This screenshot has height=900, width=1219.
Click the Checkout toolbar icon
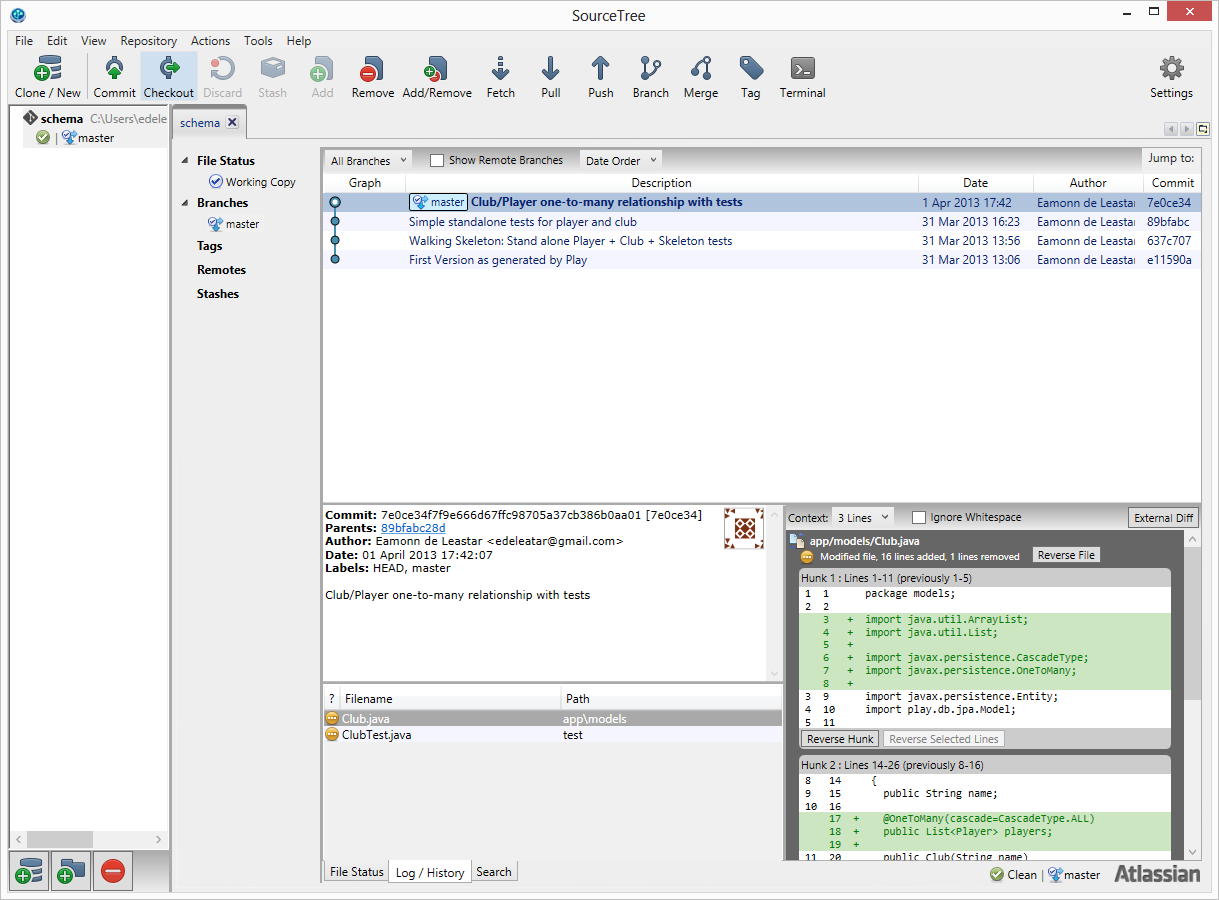(169, 69)
